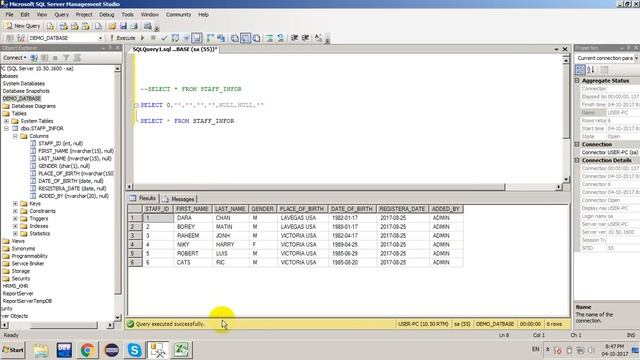Image resolution: width=640 pixels, height=360 pixels.
Task: Click the Save floppy disk toolbar icon
Action: [123, 26]
